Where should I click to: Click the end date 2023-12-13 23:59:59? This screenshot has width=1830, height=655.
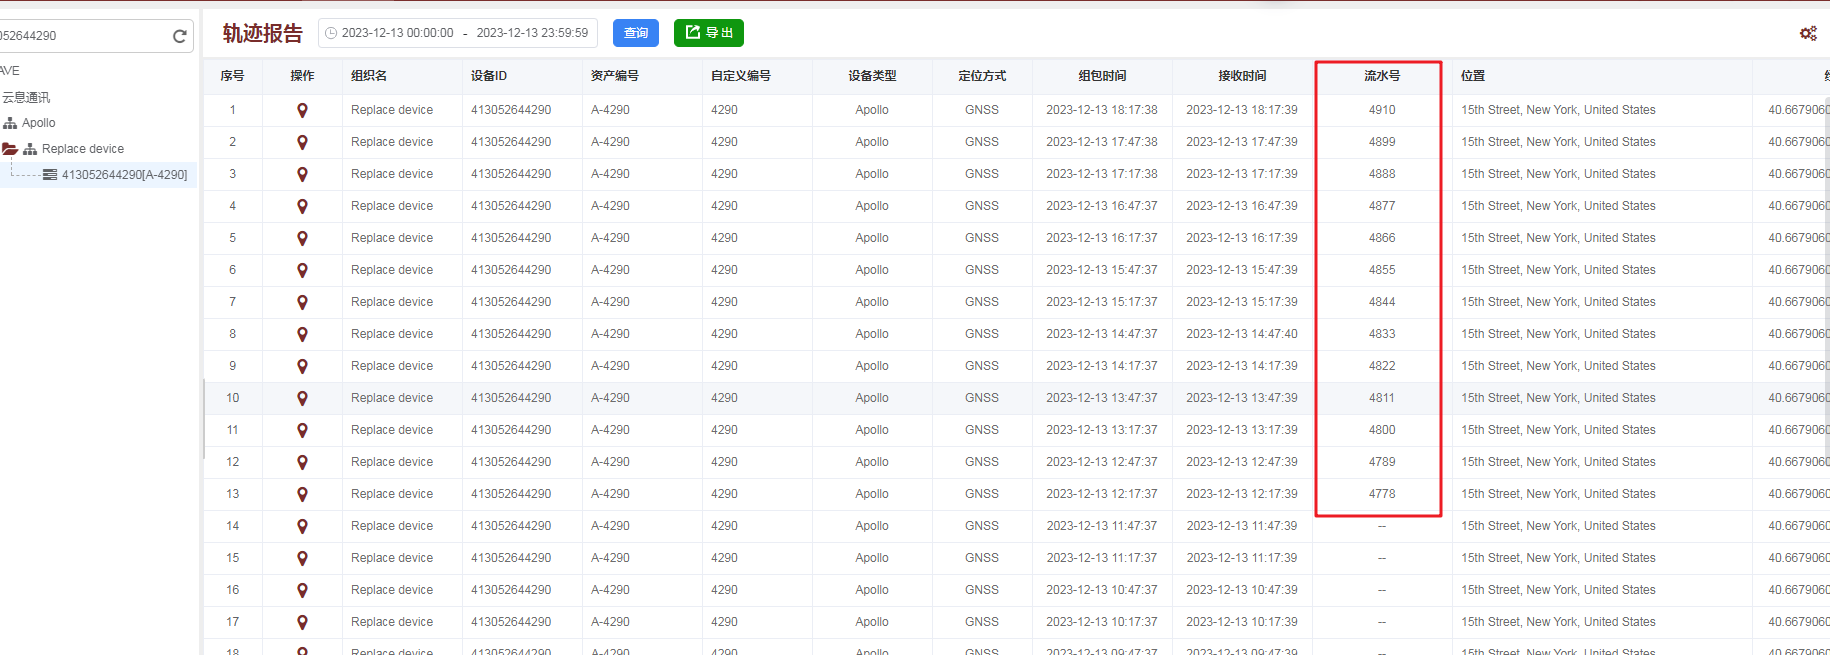(x=532, y=33)
